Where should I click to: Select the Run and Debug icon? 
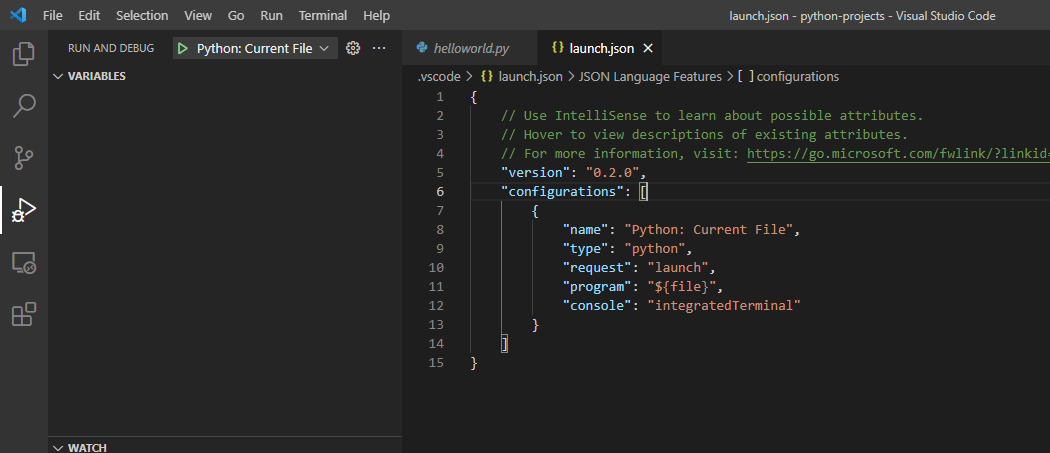click(x=23, y=210)
